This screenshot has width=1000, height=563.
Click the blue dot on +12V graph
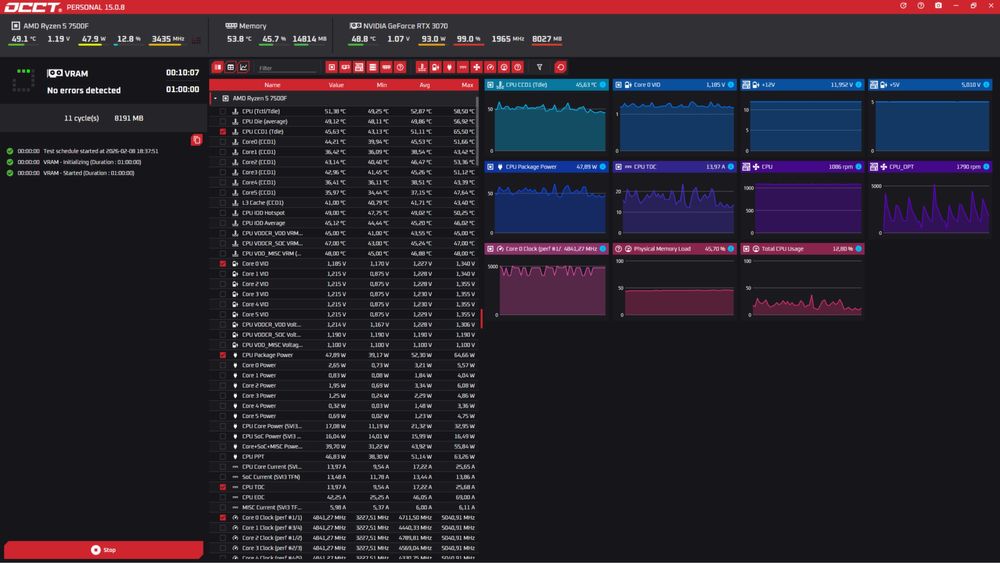(858, 85)
